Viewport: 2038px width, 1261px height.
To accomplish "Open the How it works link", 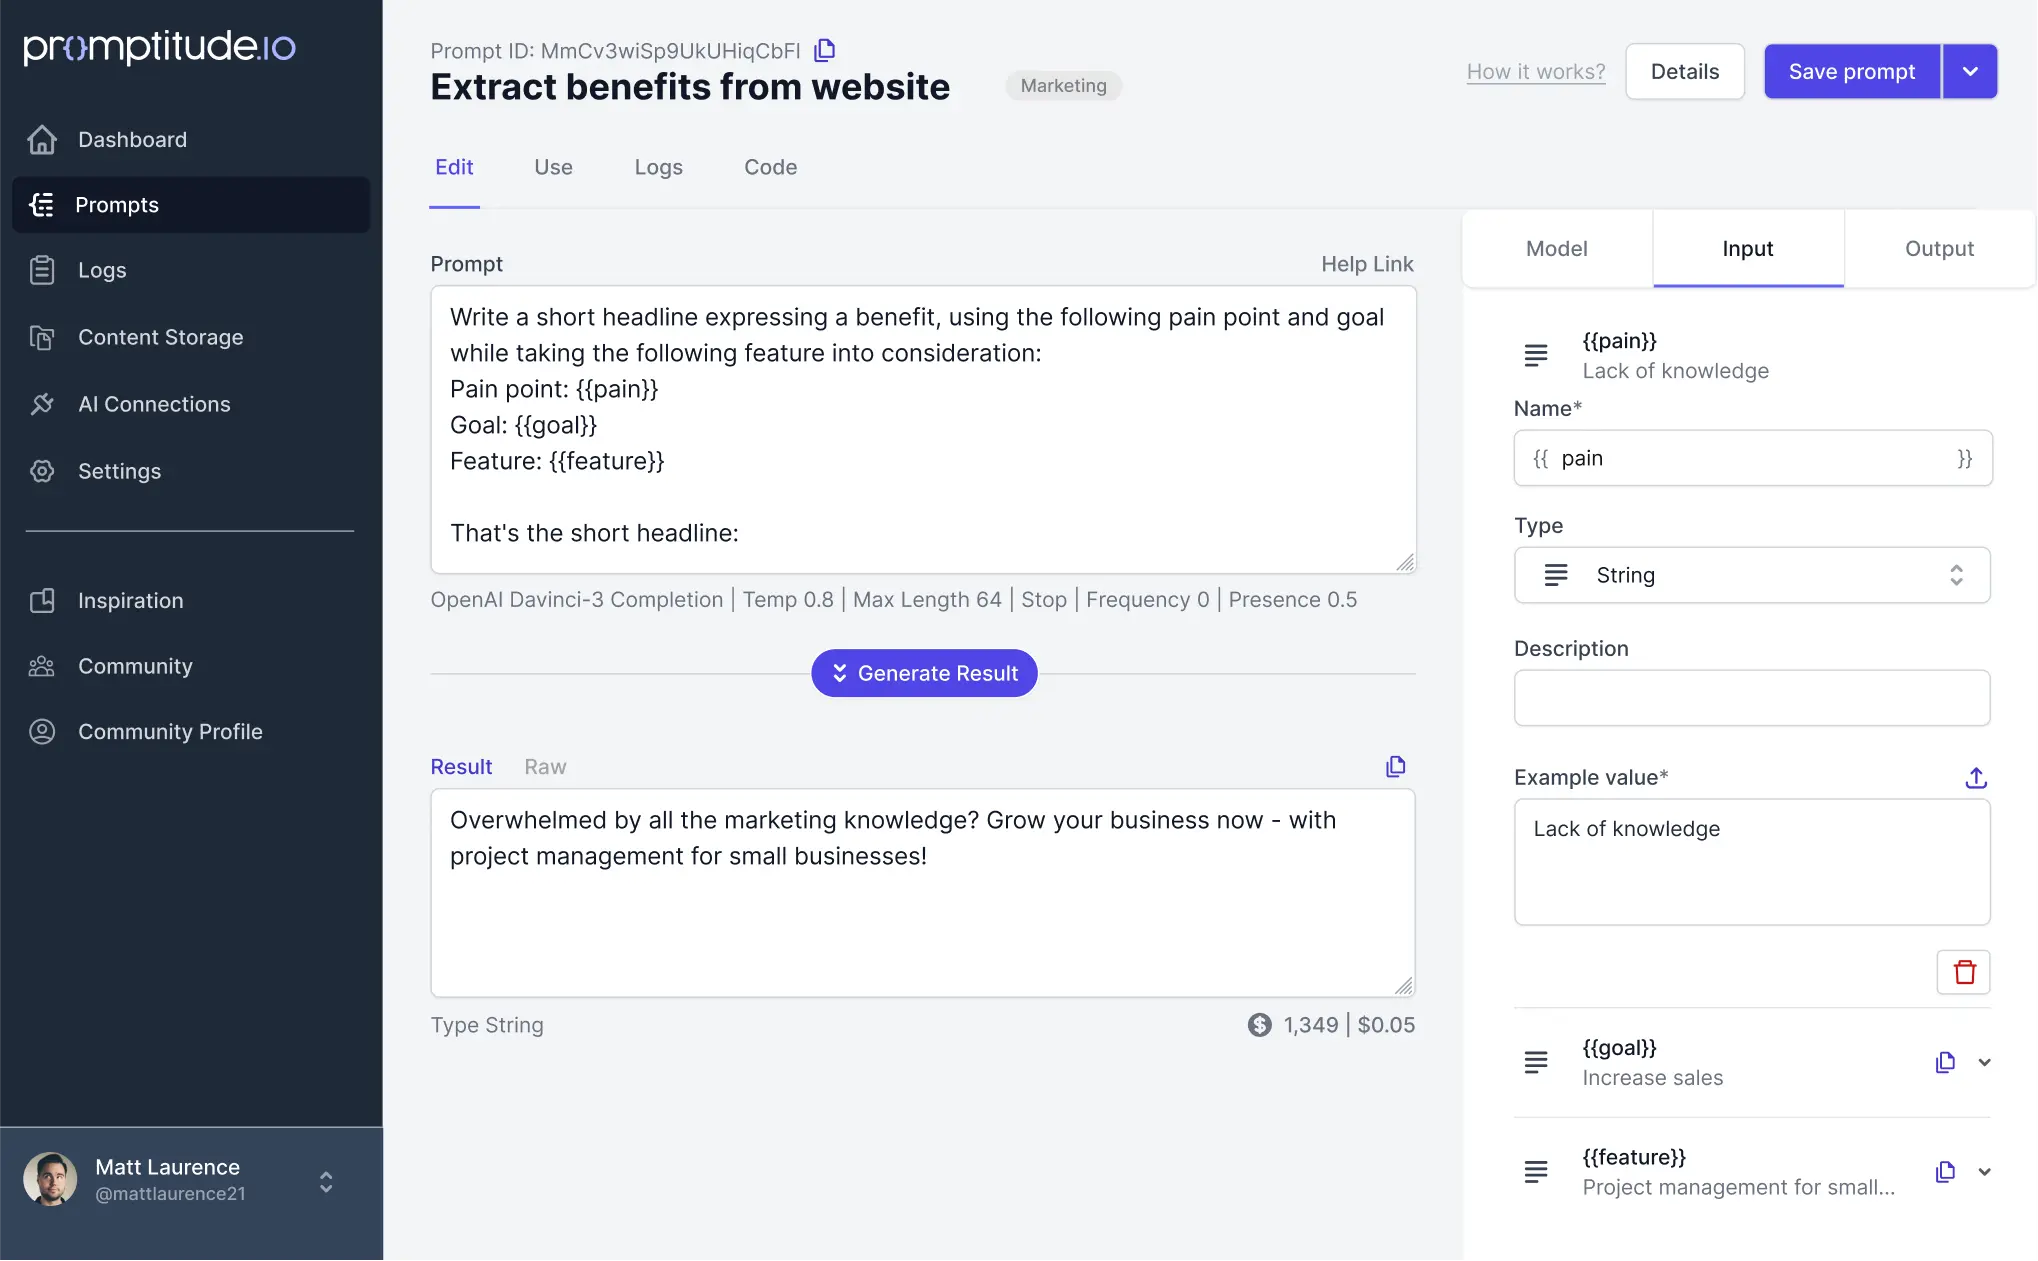I will tap(1535, 71).
